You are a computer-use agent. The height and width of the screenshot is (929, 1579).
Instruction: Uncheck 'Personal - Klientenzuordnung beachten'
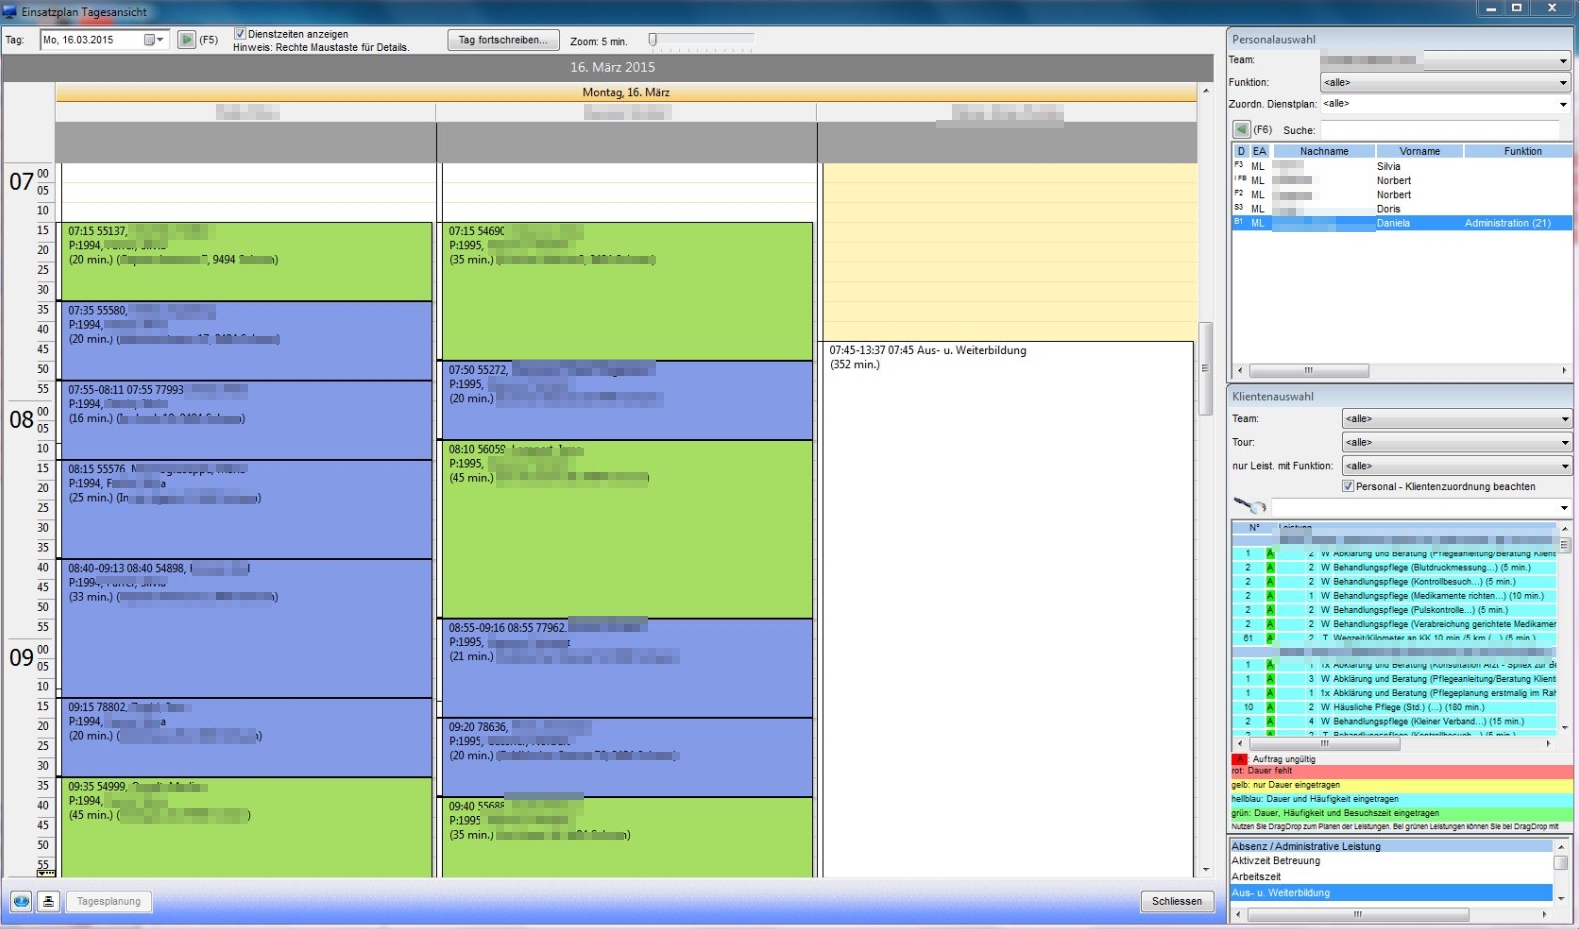1348,486
